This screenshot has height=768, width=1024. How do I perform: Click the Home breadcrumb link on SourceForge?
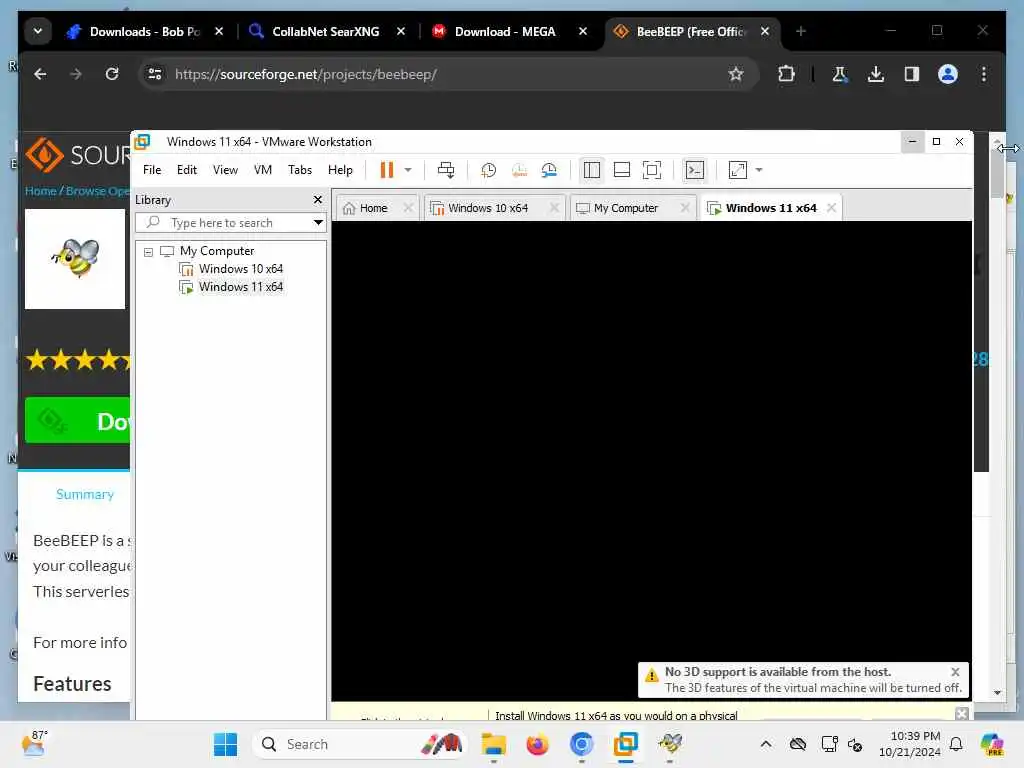click(x=40, y=191)
